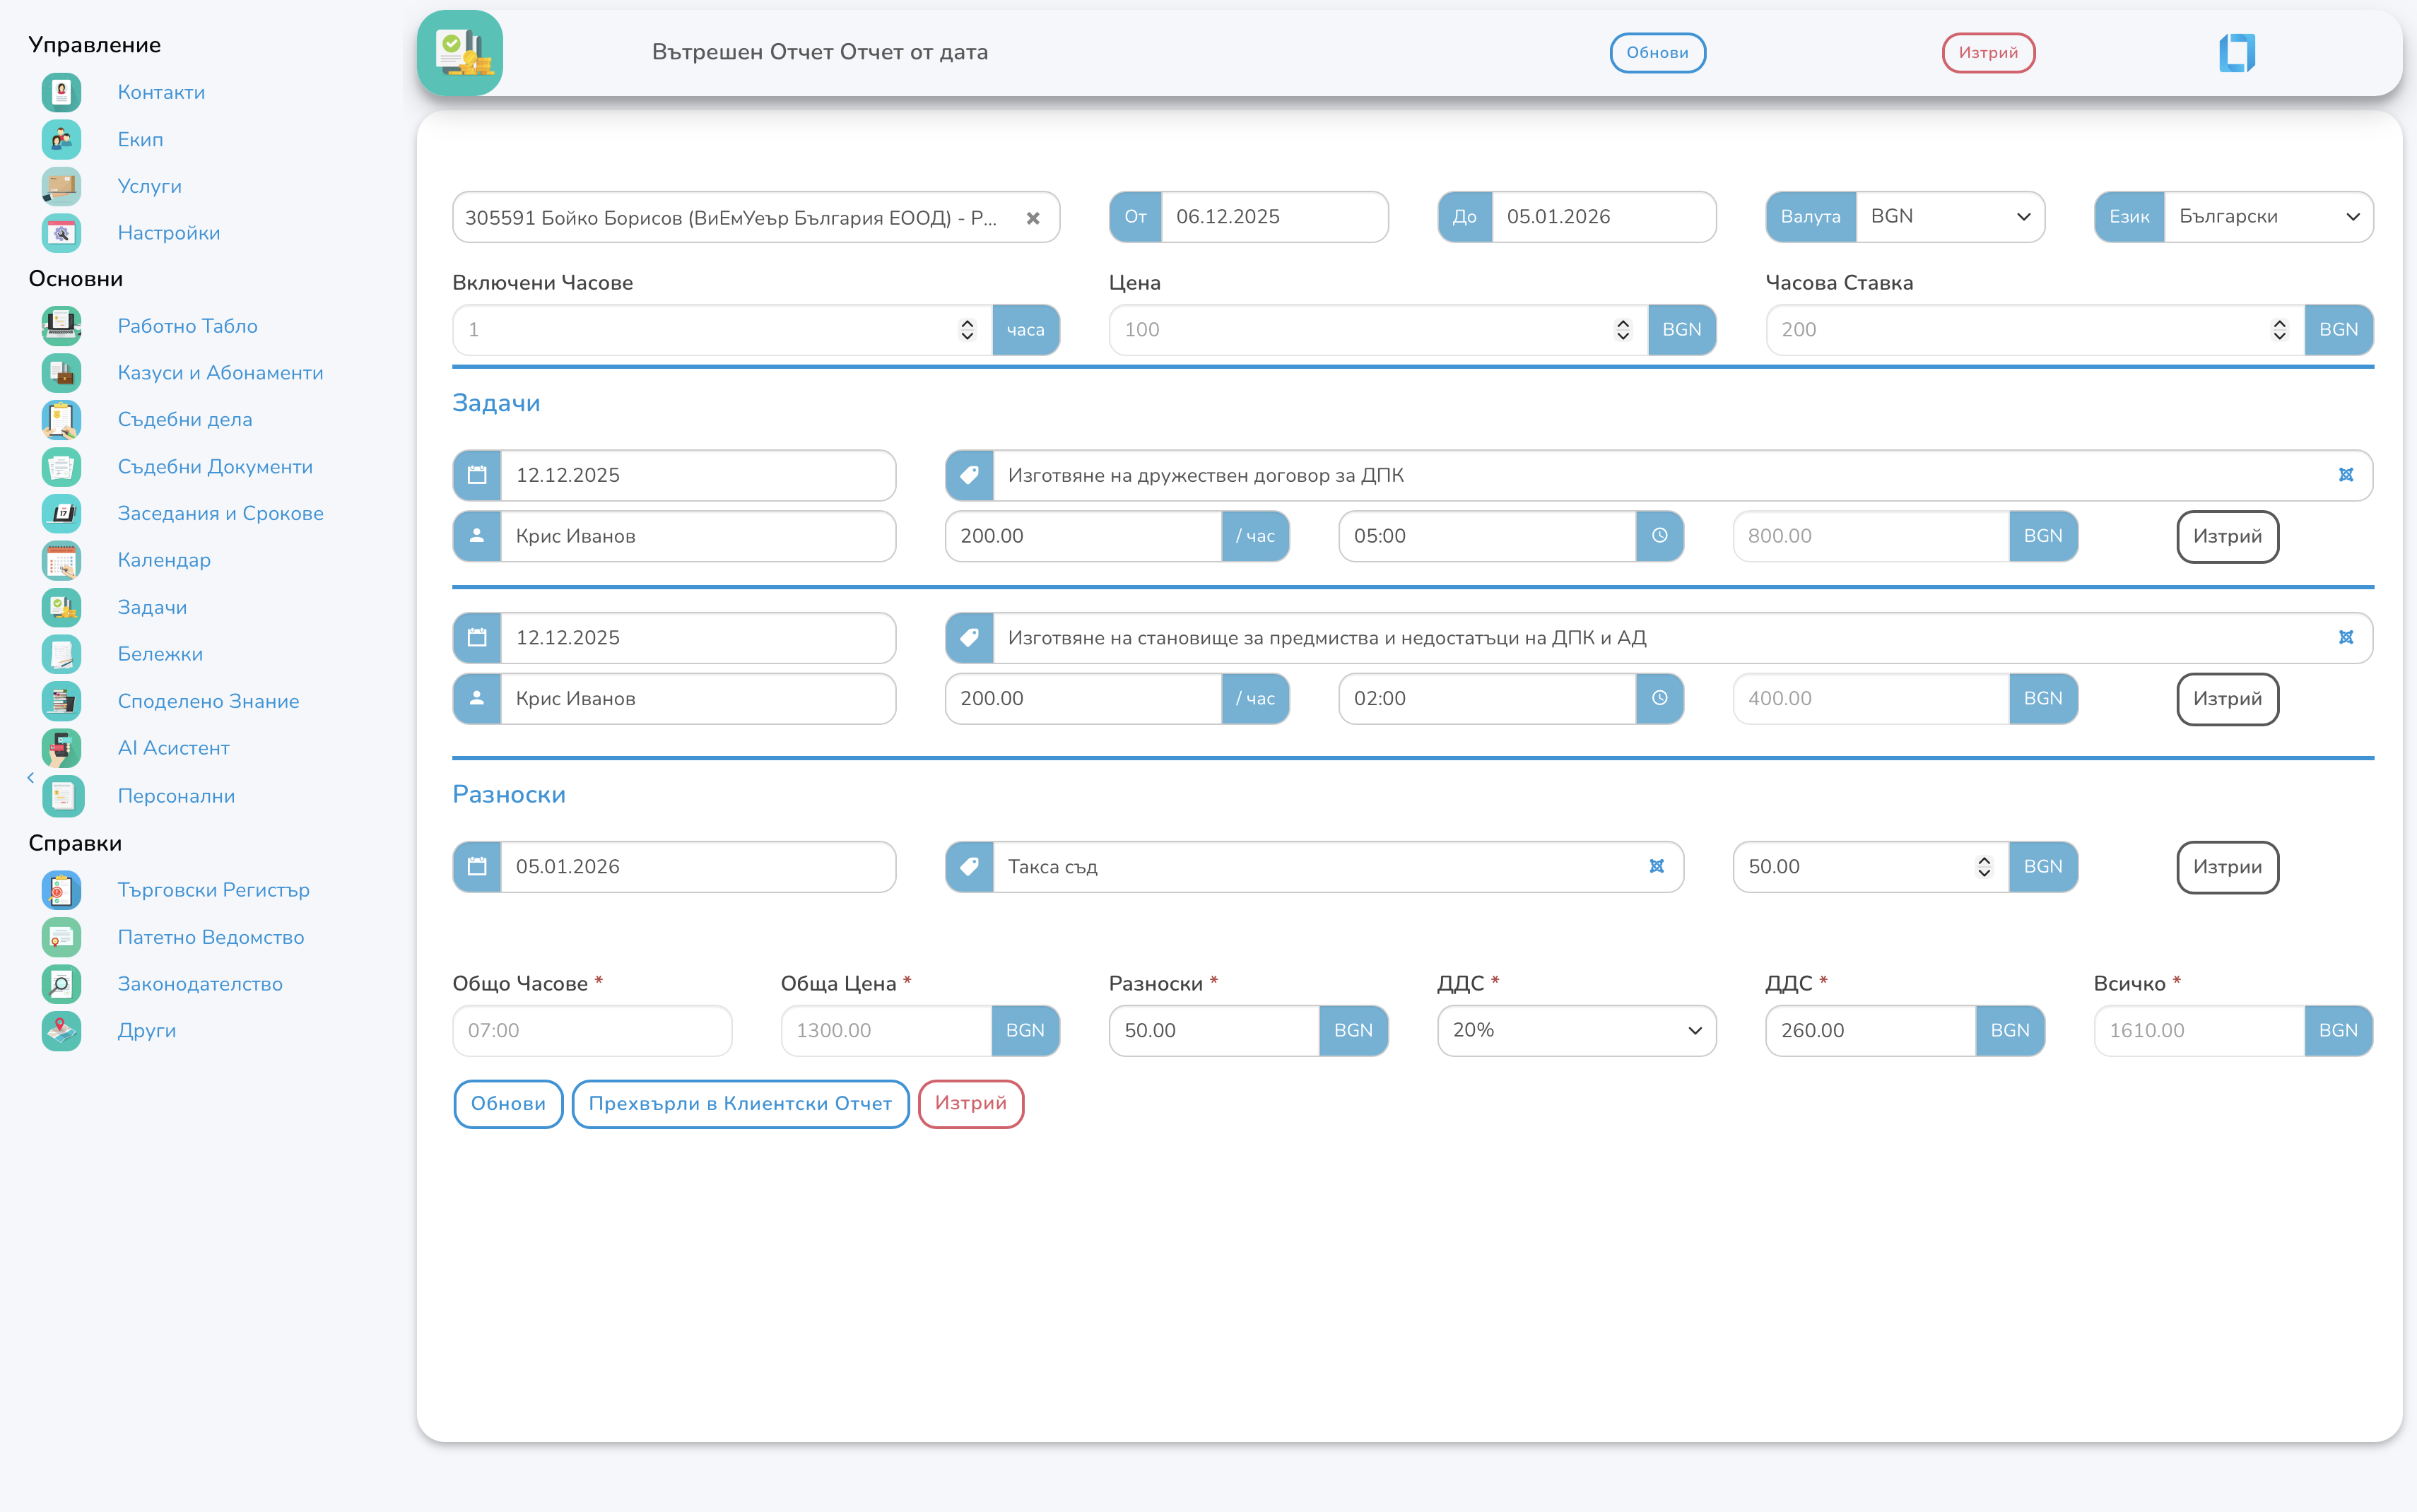Clear the selected client with X icon
Screen dimensions: 2417x1512
pos(1033,218)
